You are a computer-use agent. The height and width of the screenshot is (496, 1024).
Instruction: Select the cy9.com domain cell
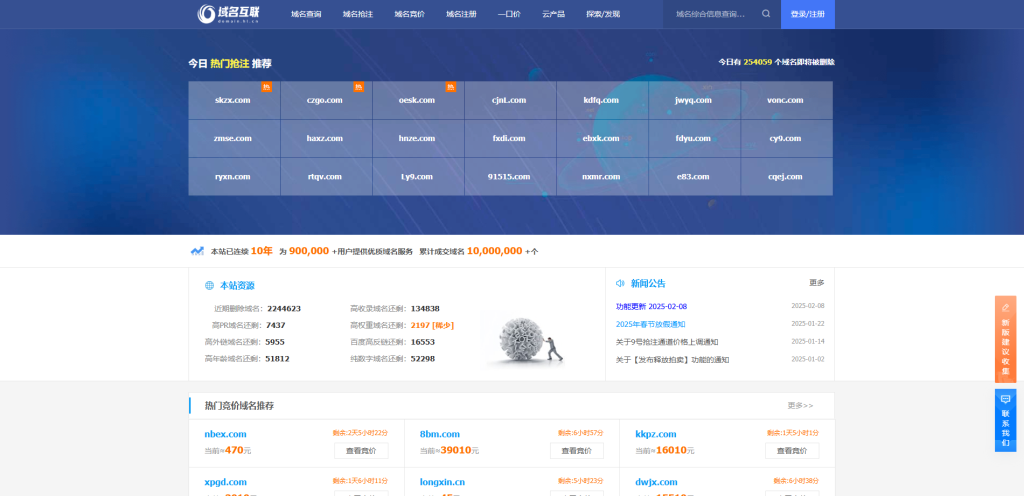pos(787,138)
